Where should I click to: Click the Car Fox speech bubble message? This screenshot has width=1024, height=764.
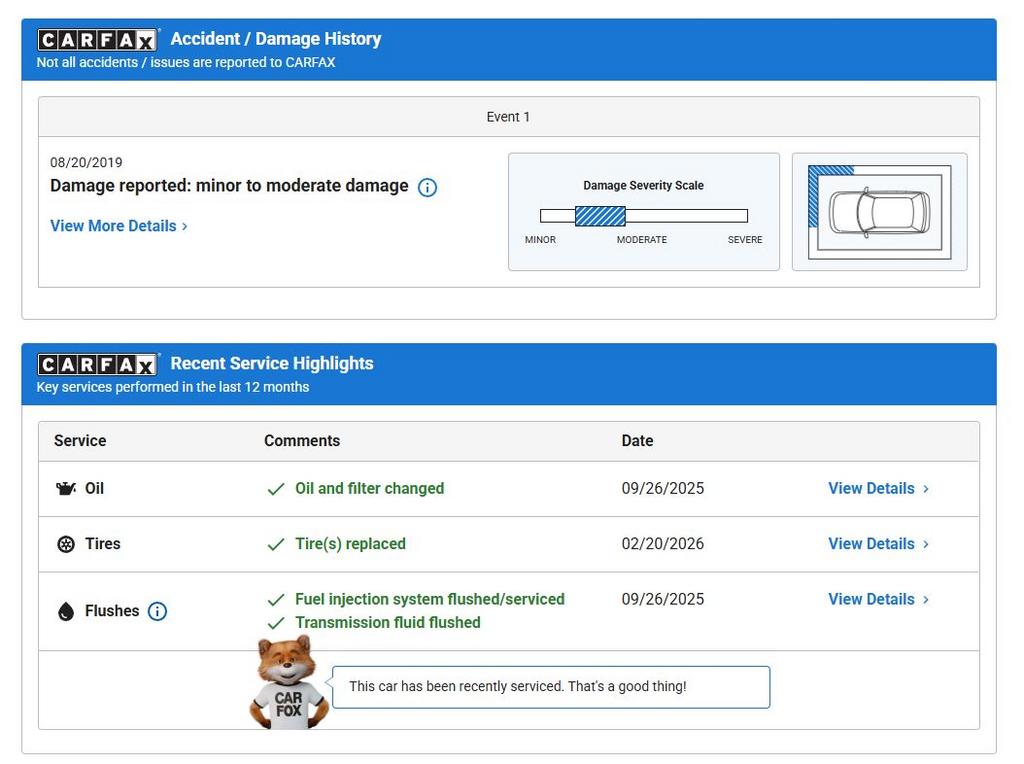pyautogui.click(x=550, y=687)
